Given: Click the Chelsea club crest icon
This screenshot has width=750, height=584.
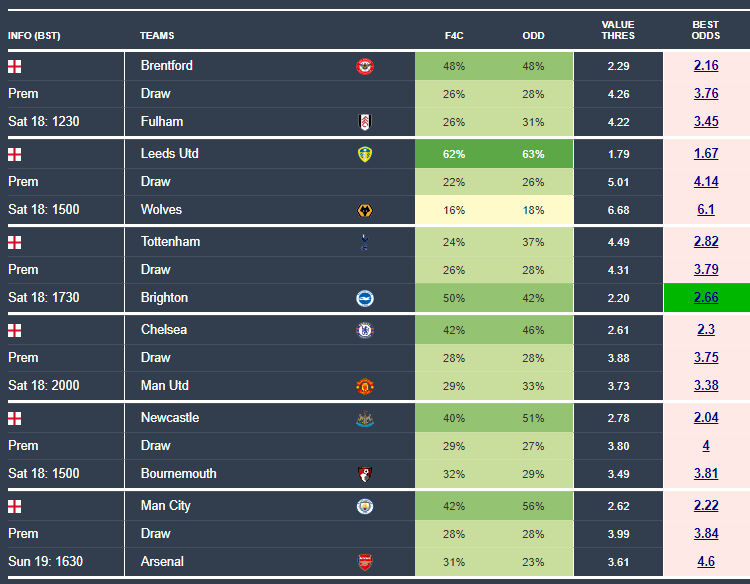Looking at the screenshot, I should [365, 330].
